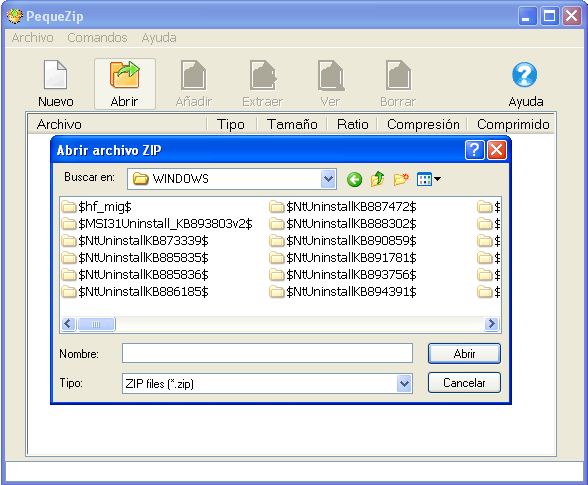This screenshot has height=485, width=588.
Task: Sort by the Archivo column header
Action: (x=117, y=124)
